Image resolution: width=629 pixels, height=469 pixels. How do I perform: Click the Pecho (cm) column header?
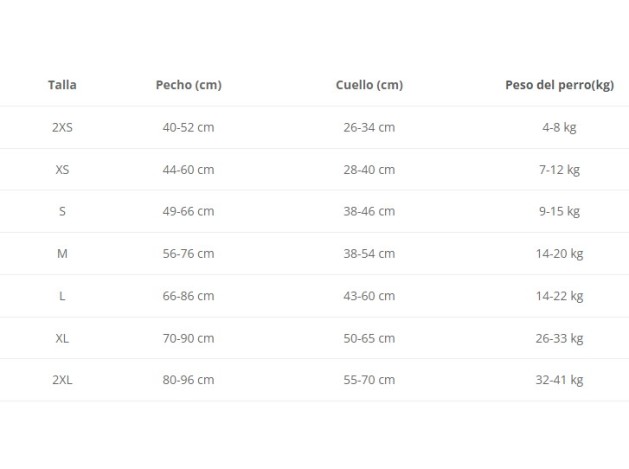pos(188,85)
